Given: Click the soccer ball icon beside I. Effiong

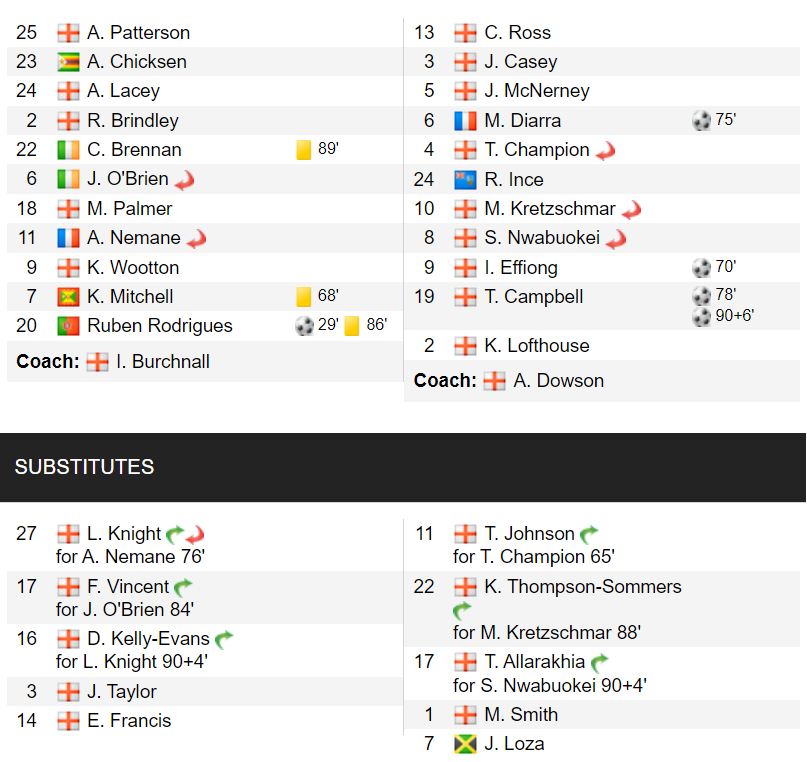Looking at the screenshot, I should tap(701, 268).
